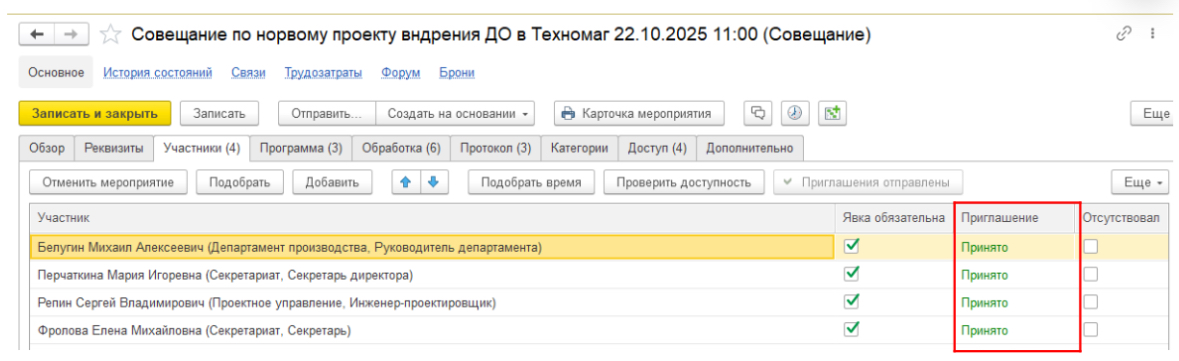Sort by the Участник column header

pyautogui.click(x=432, y=218)
